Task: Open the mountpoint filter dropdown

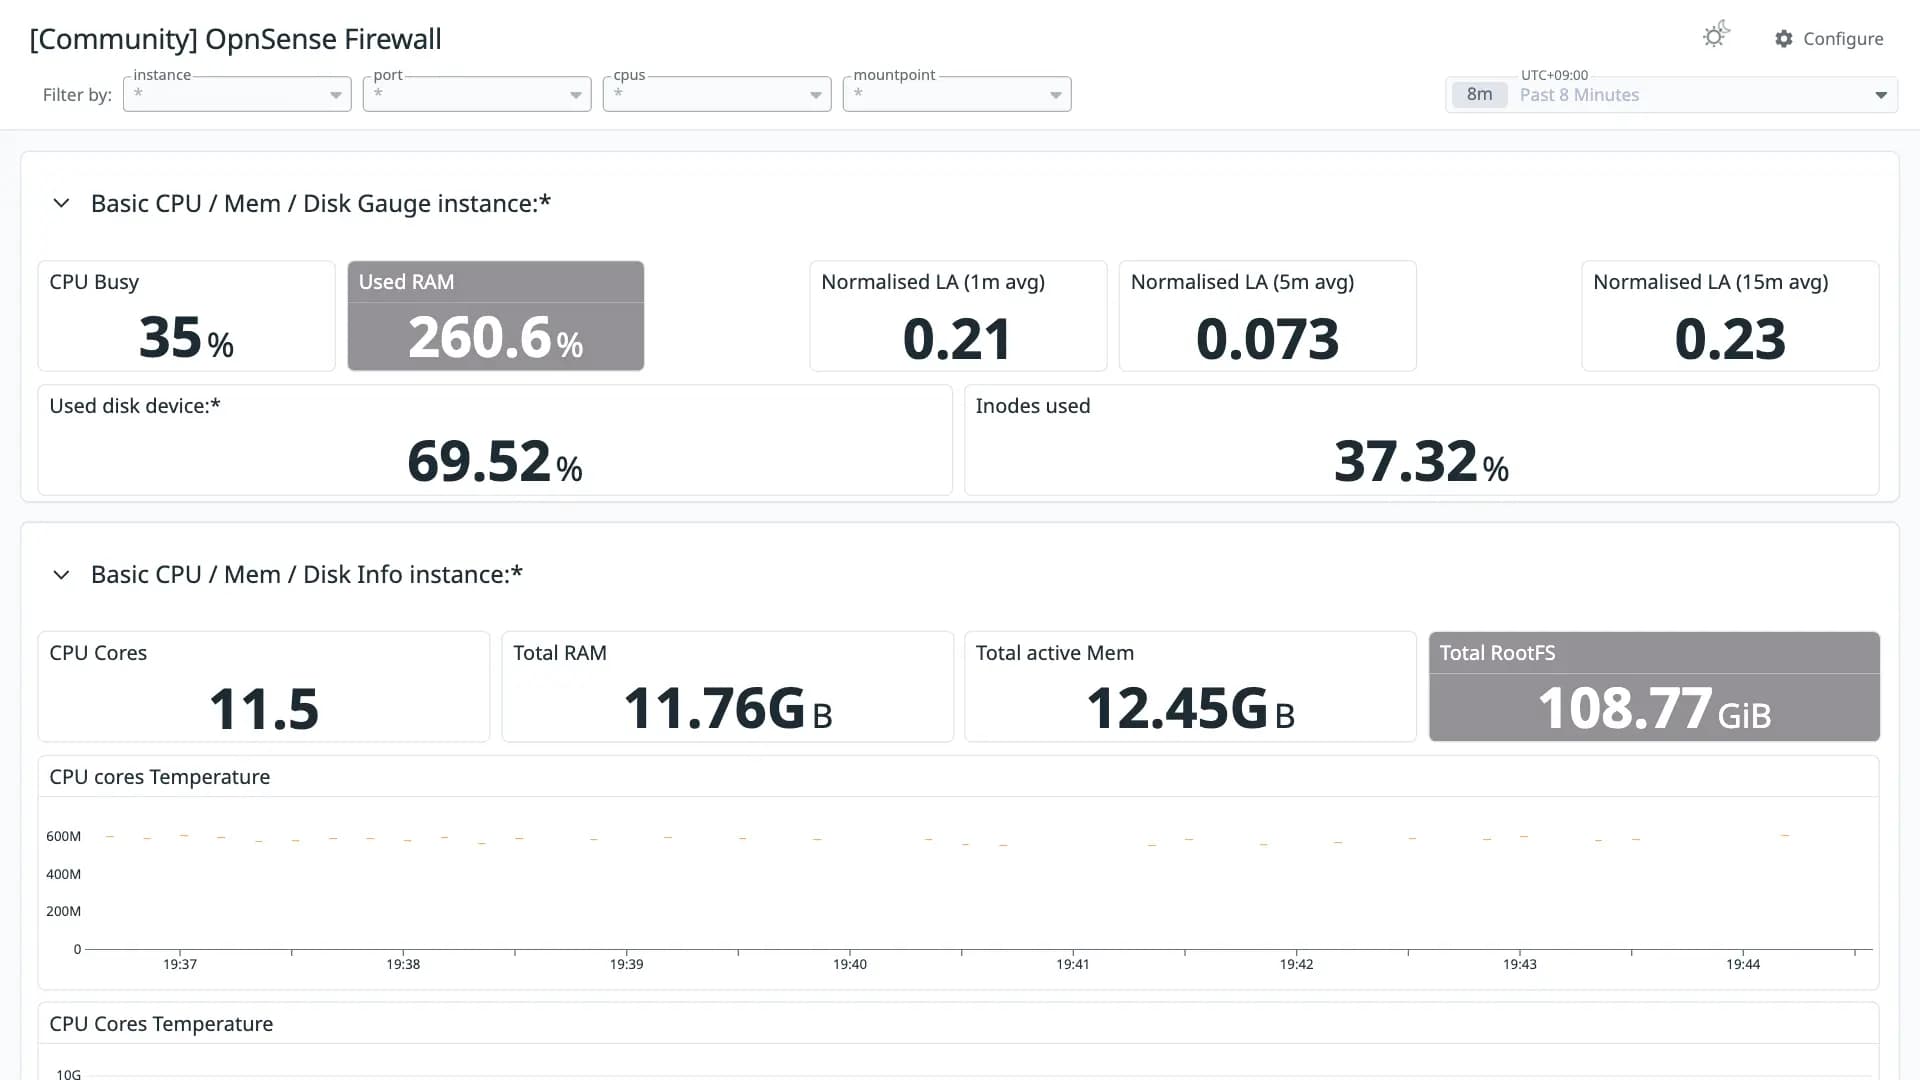Action: 957,94
